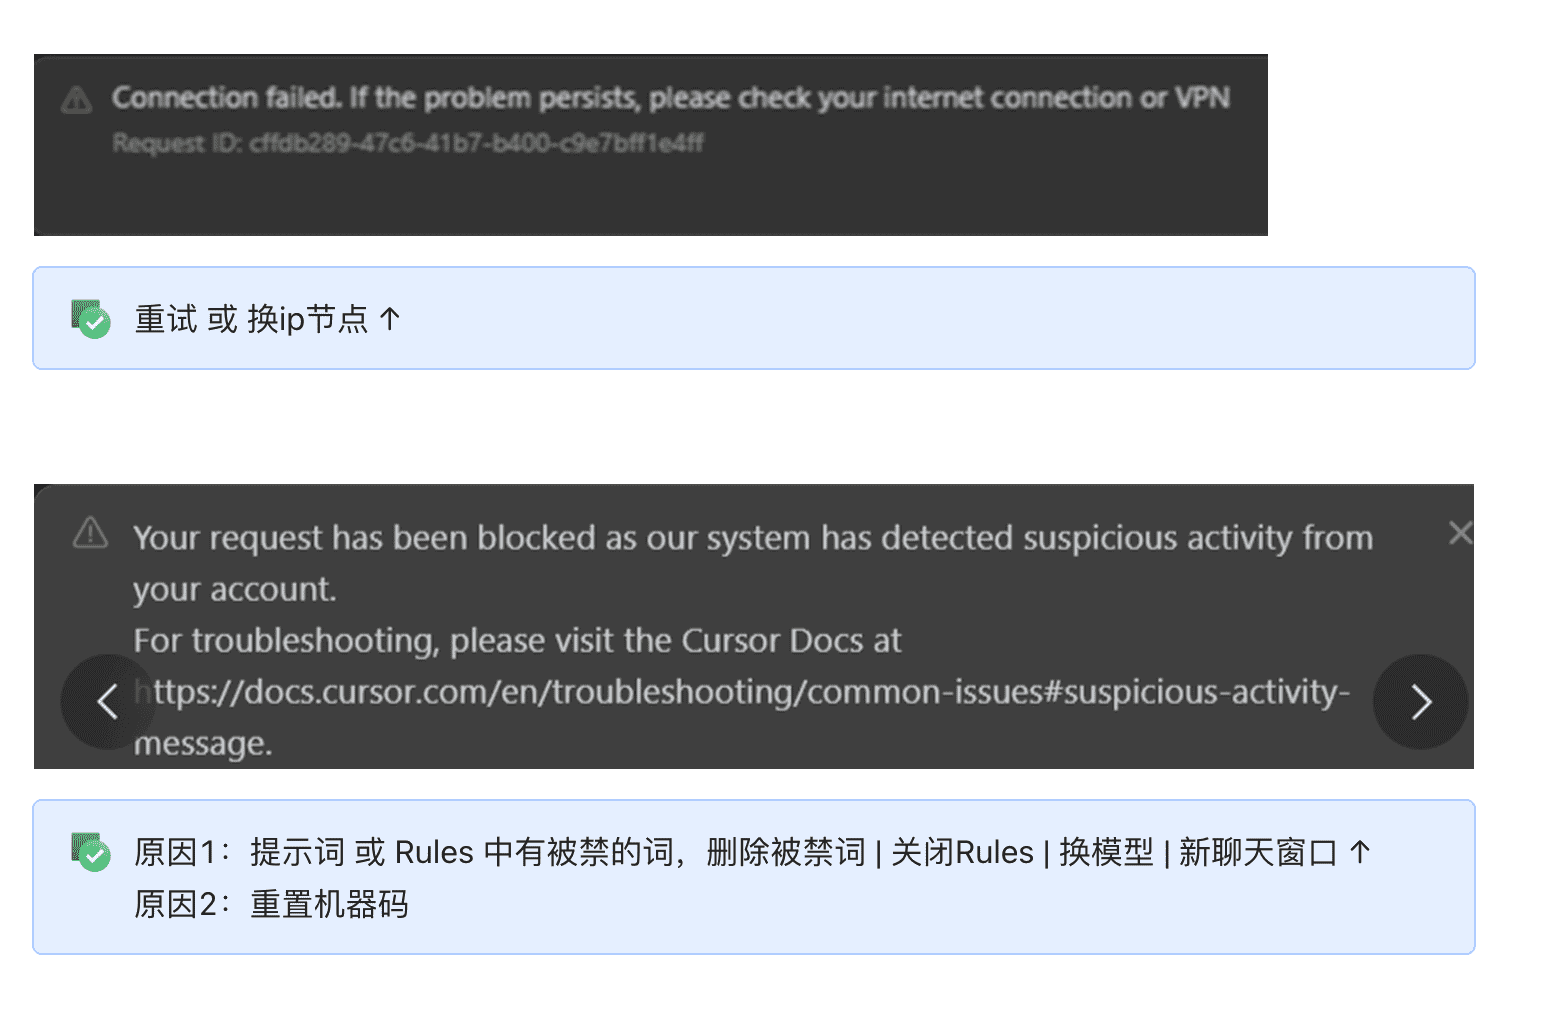Click the up arrow after 换ip节点
Viewport: 1548px width, 1010px height.
[390, 319]
